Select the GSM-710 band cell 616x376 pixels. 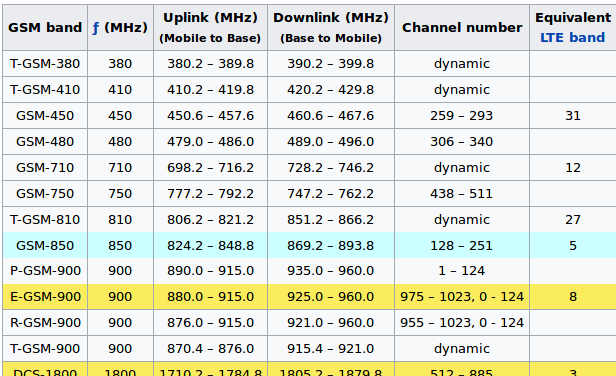coord(45,167)
